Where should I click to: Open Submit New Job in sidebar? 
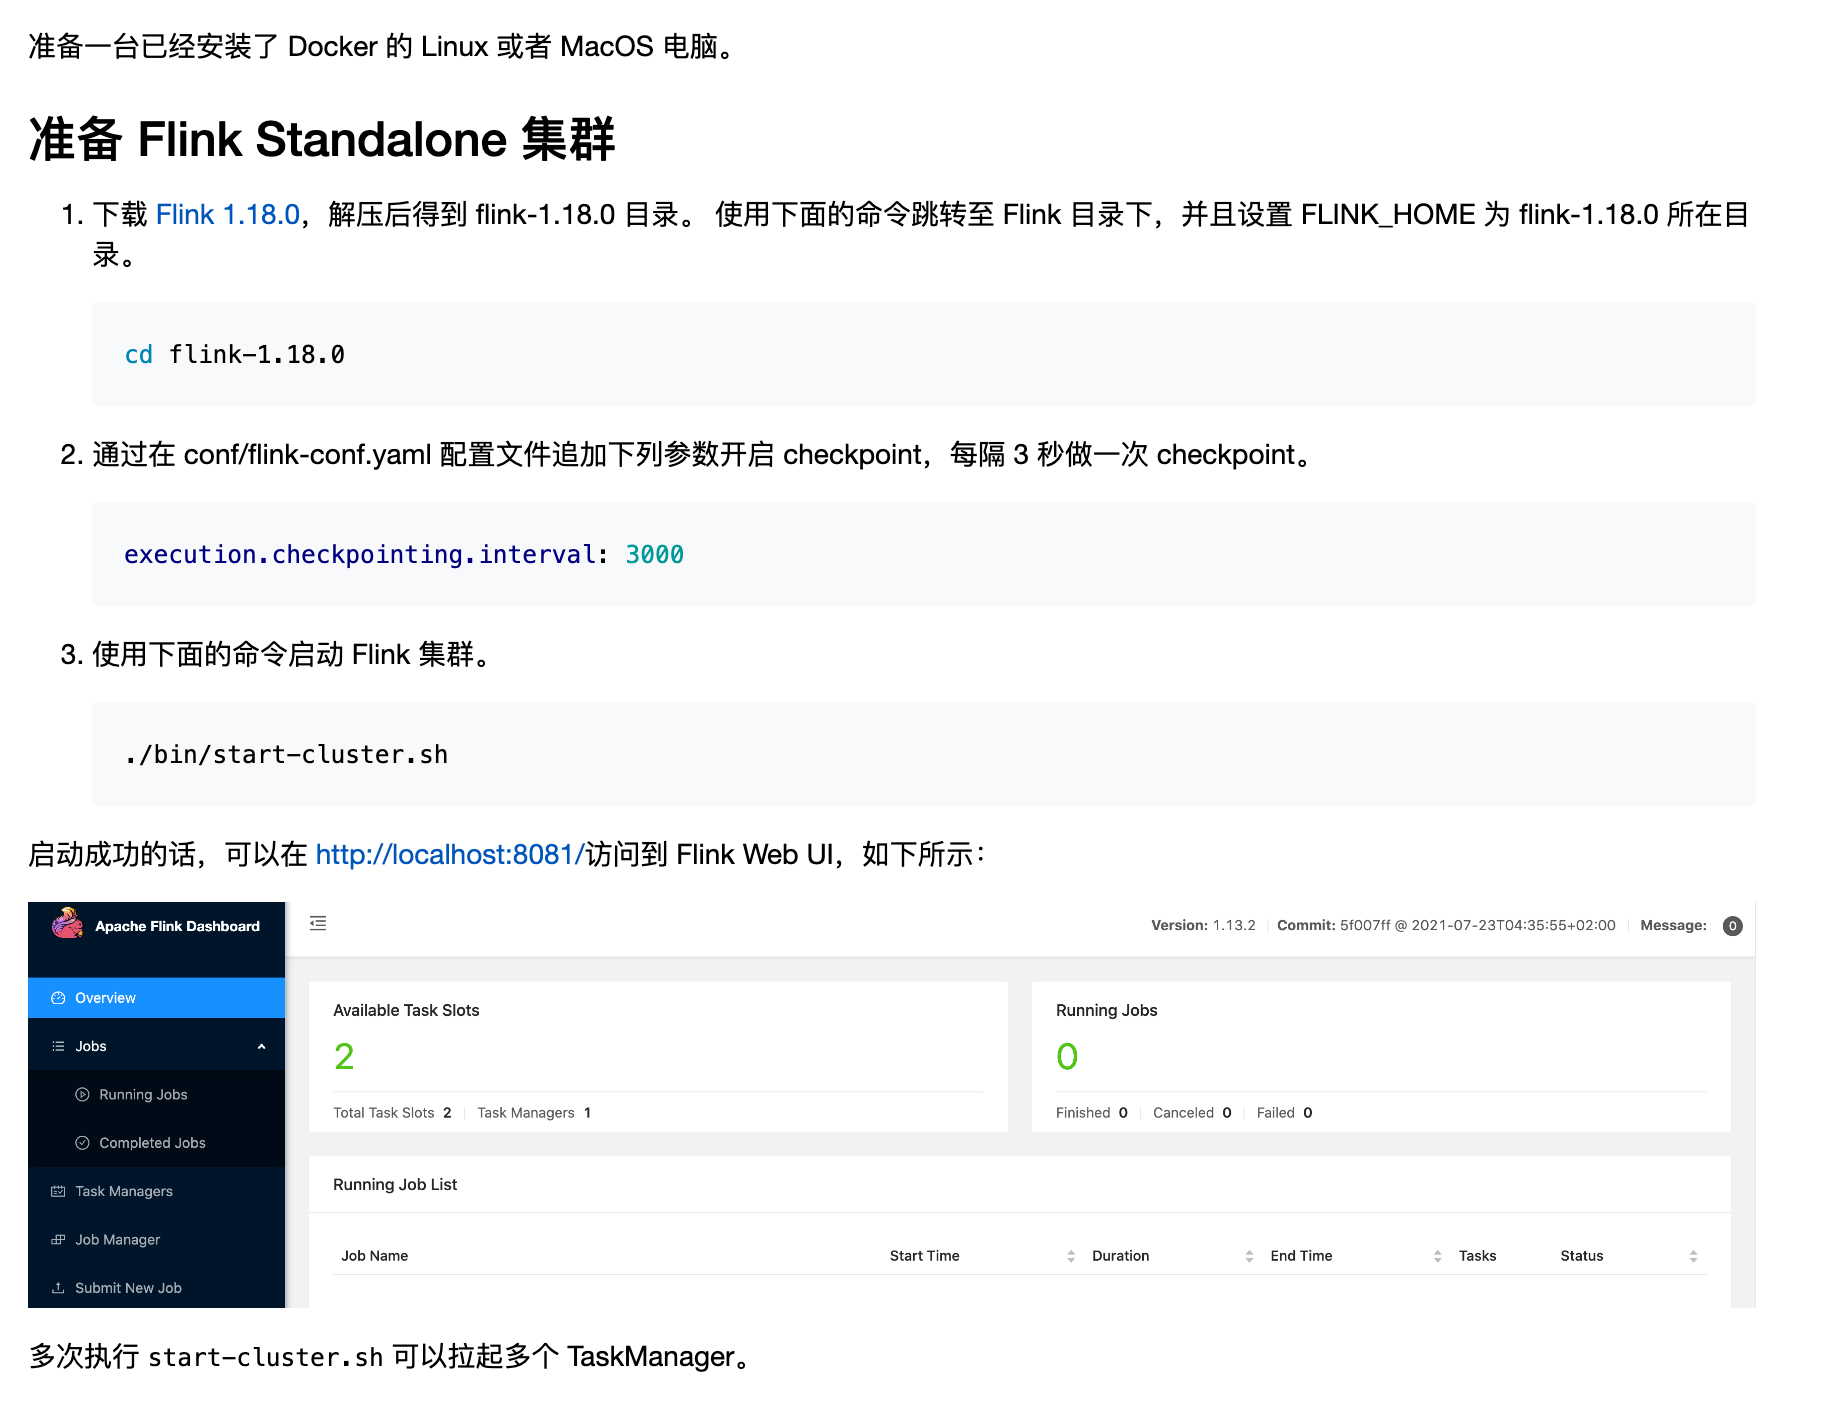(157, 1287)
